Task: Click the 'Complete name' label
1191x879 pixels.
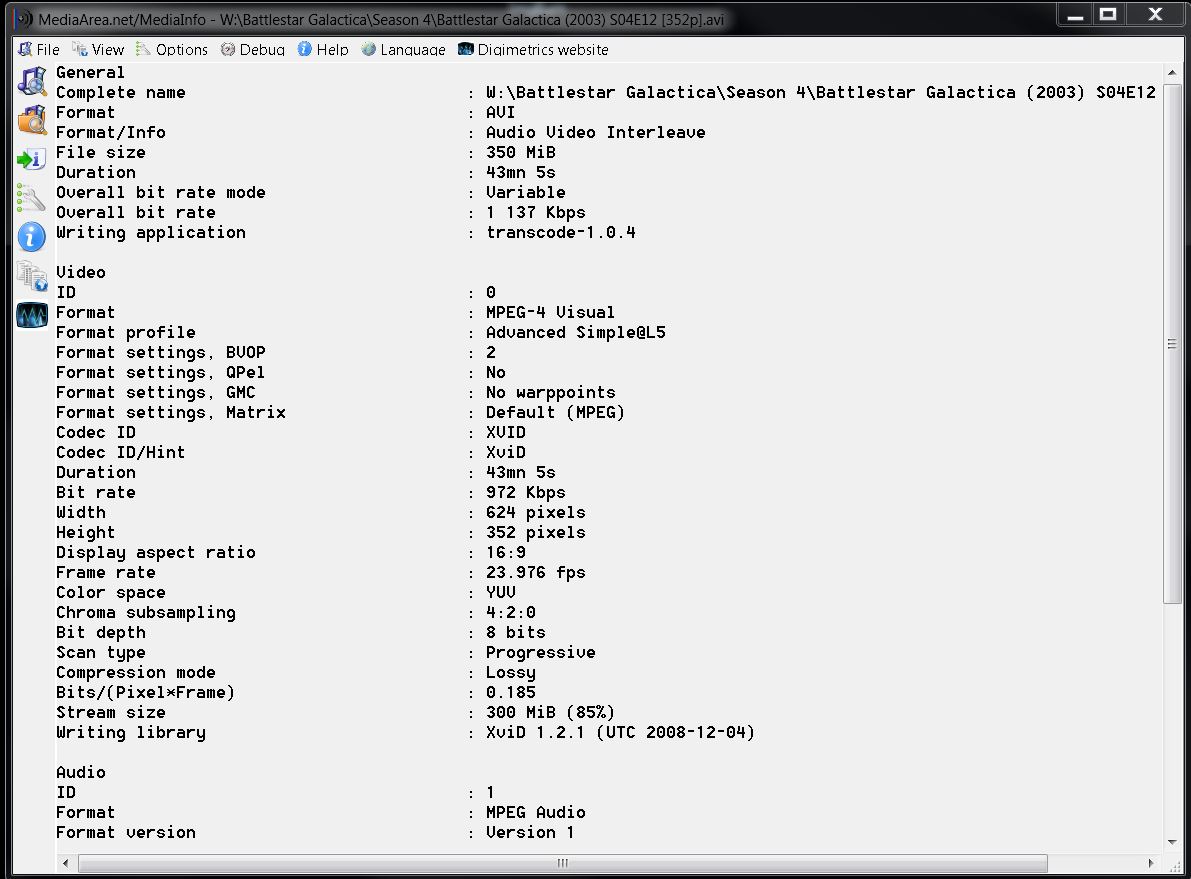Action: [121, 93]
